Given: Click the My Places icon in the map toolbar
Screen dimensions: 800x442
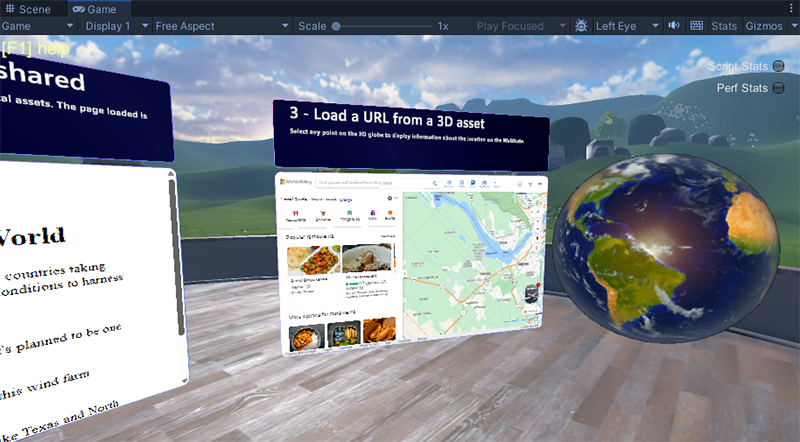Looking at the screenshot, I should [484, 183].
